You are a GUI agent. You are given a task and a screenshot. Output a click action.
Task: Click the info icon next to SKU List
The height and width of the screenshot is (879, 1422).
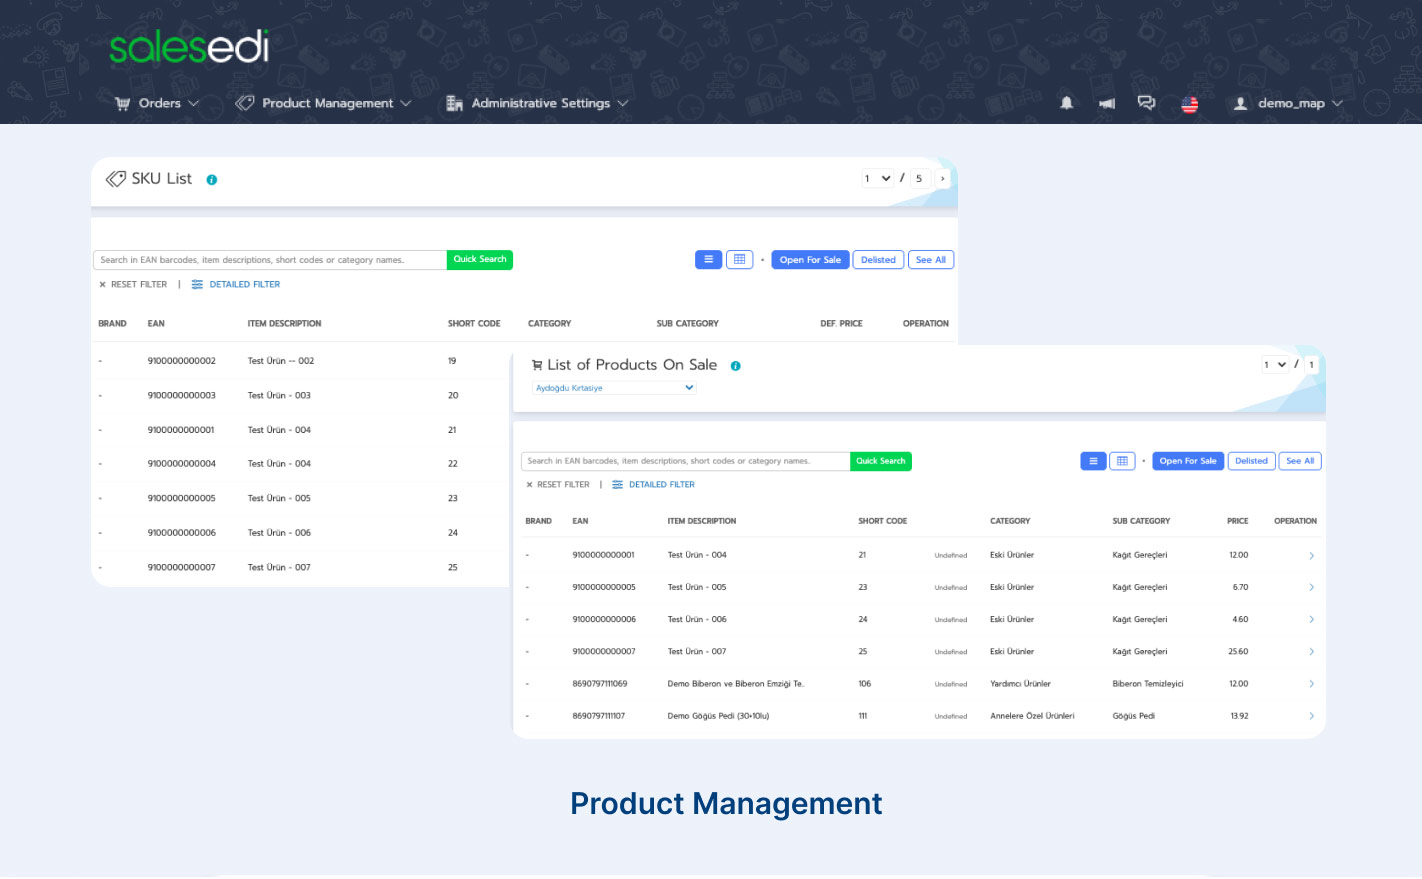212,180
